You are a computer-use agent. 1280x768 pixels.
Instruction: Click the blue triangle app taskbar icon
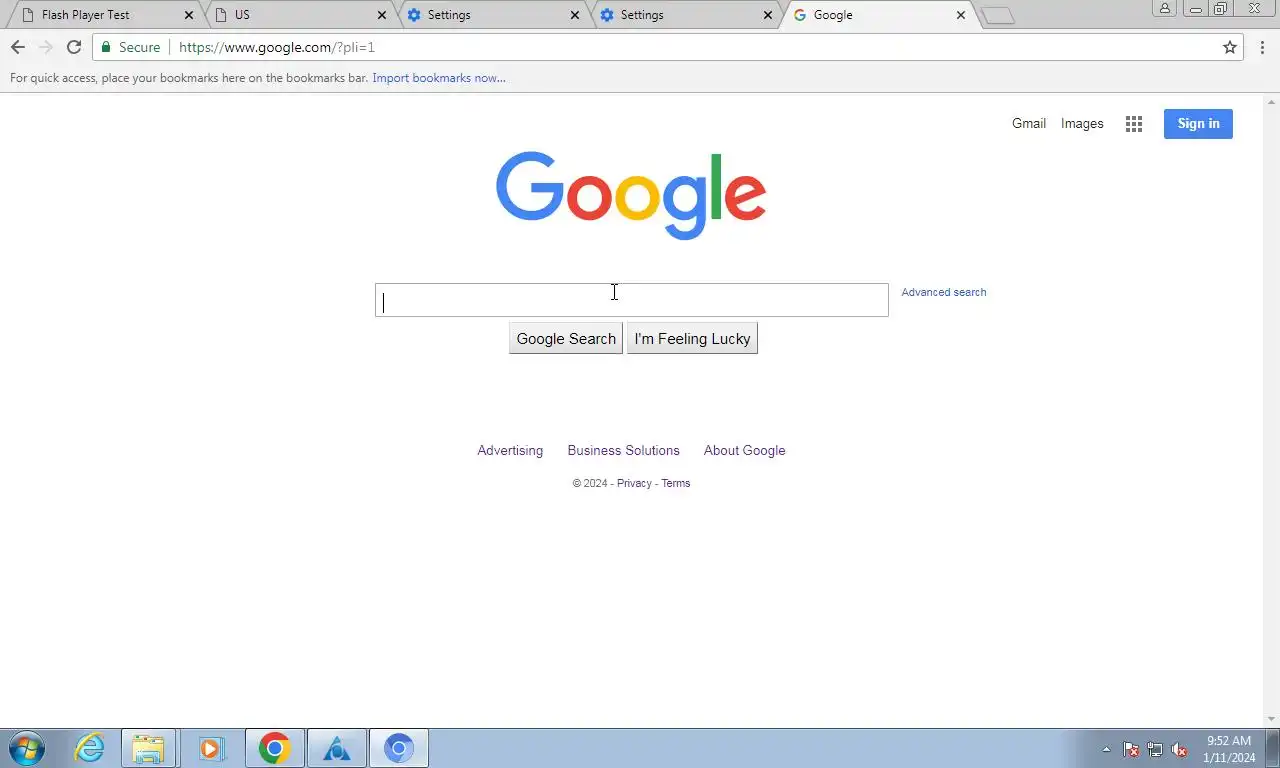[336, 748]
